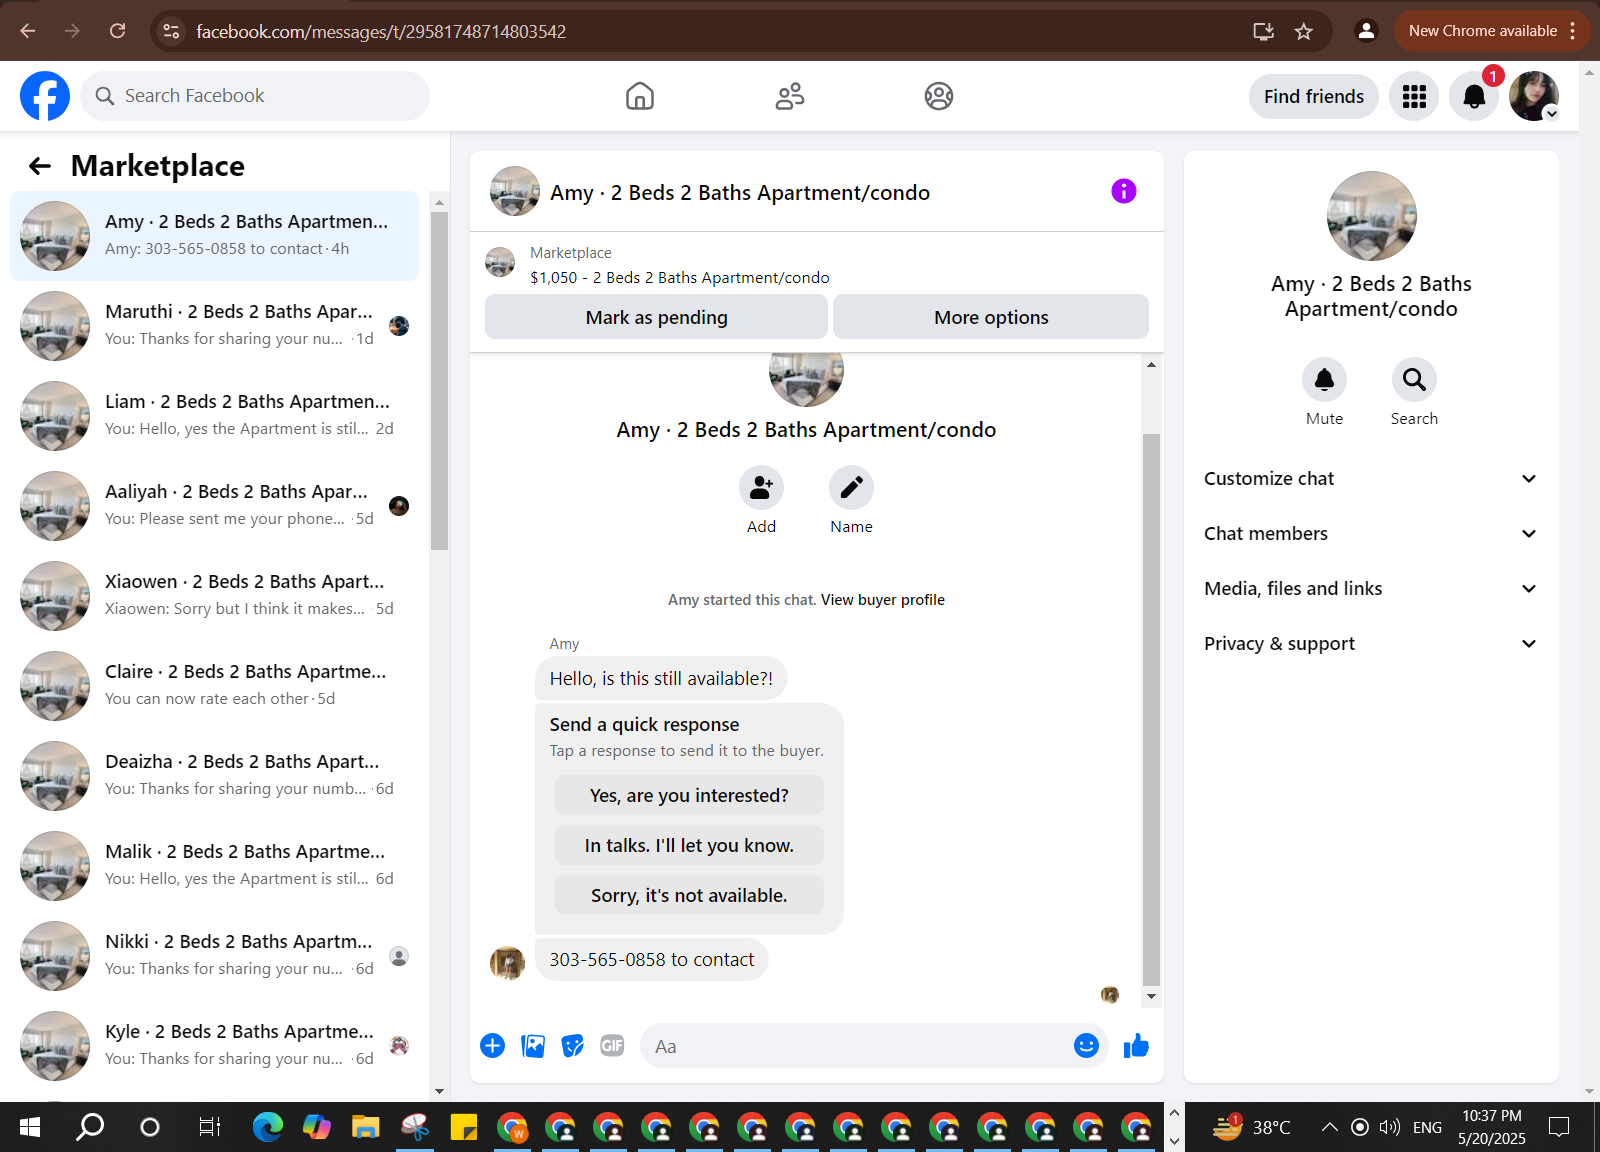Screen dimensions: 1600x1152
Task: Go back using Marketplace arrow
Action: (40, 166)
